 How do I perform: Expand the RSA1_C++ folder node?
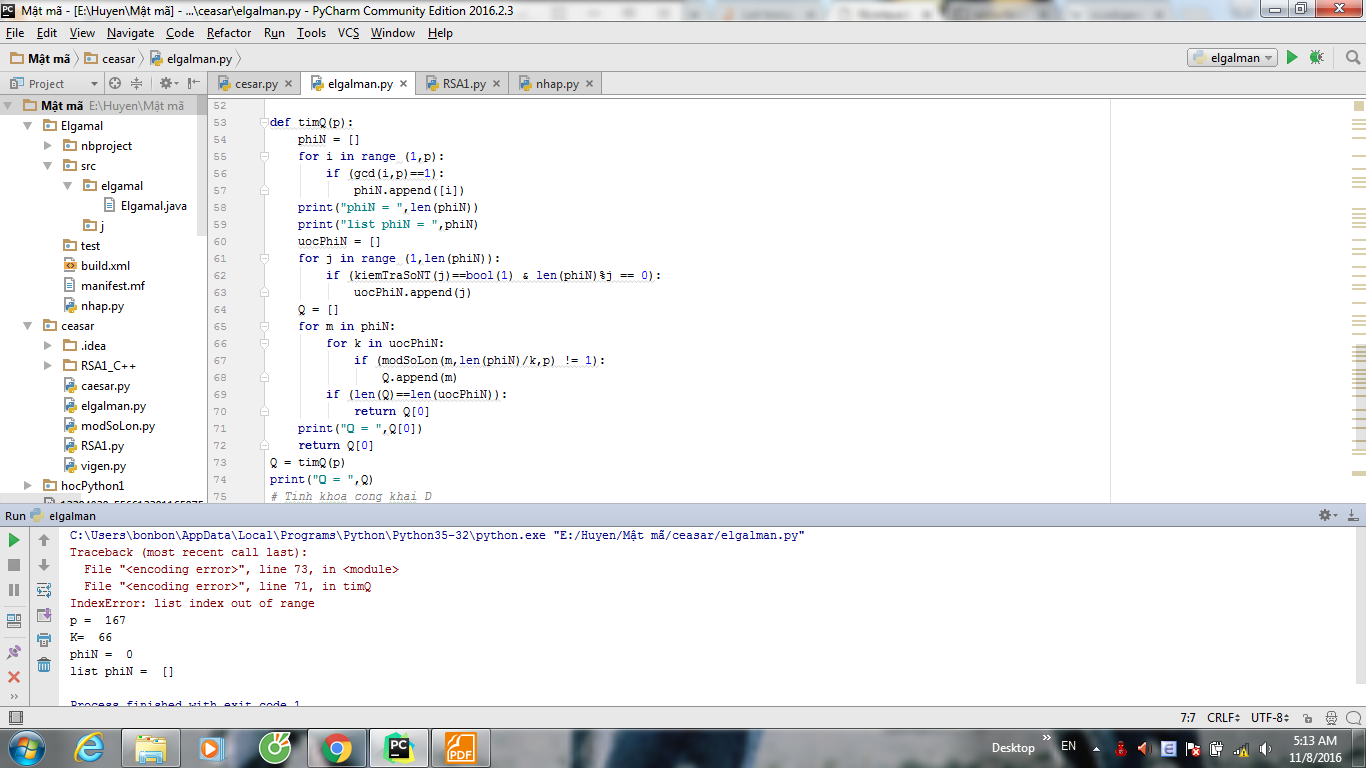[x=48, y=366]
